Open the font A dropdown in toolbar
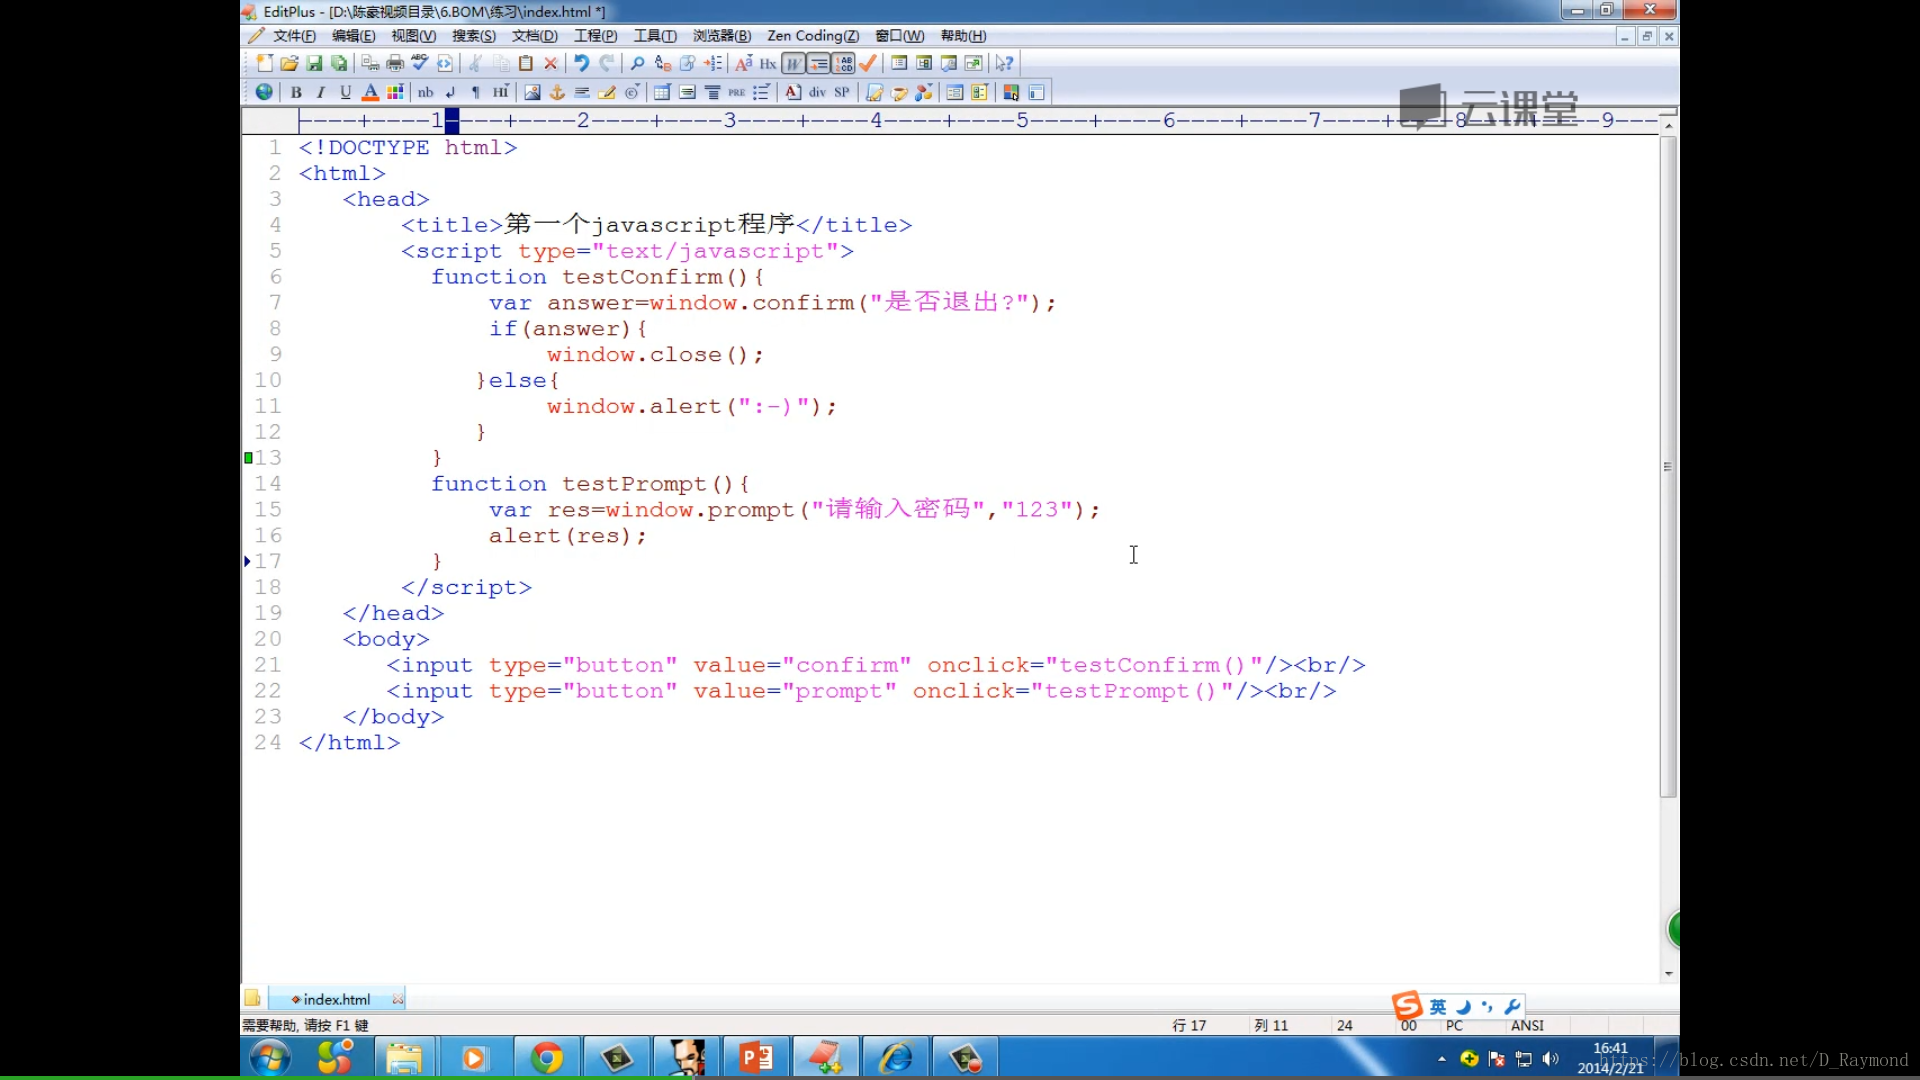 coord(743,63)
